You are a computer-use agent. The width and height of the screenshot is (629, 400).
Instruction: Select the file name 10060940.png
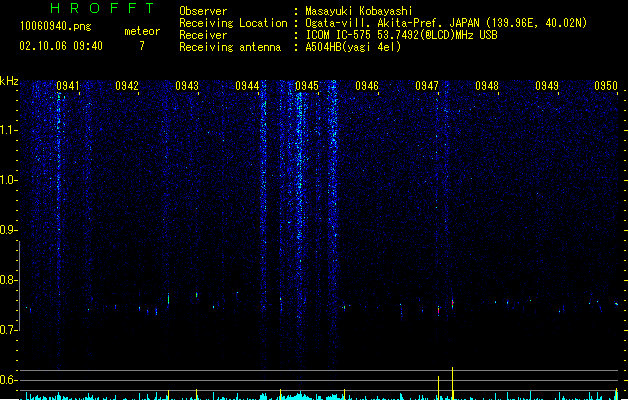click(56, 26)
